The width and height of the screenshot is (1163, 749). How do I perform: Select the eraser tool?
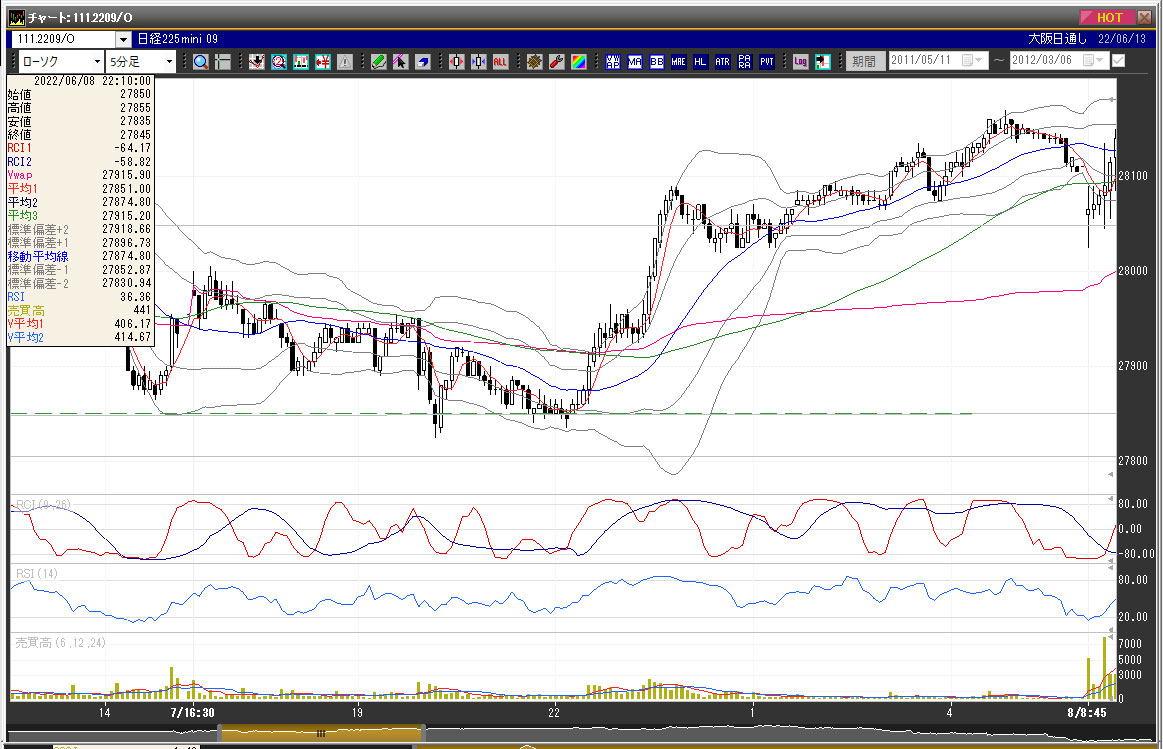point(423,62)
